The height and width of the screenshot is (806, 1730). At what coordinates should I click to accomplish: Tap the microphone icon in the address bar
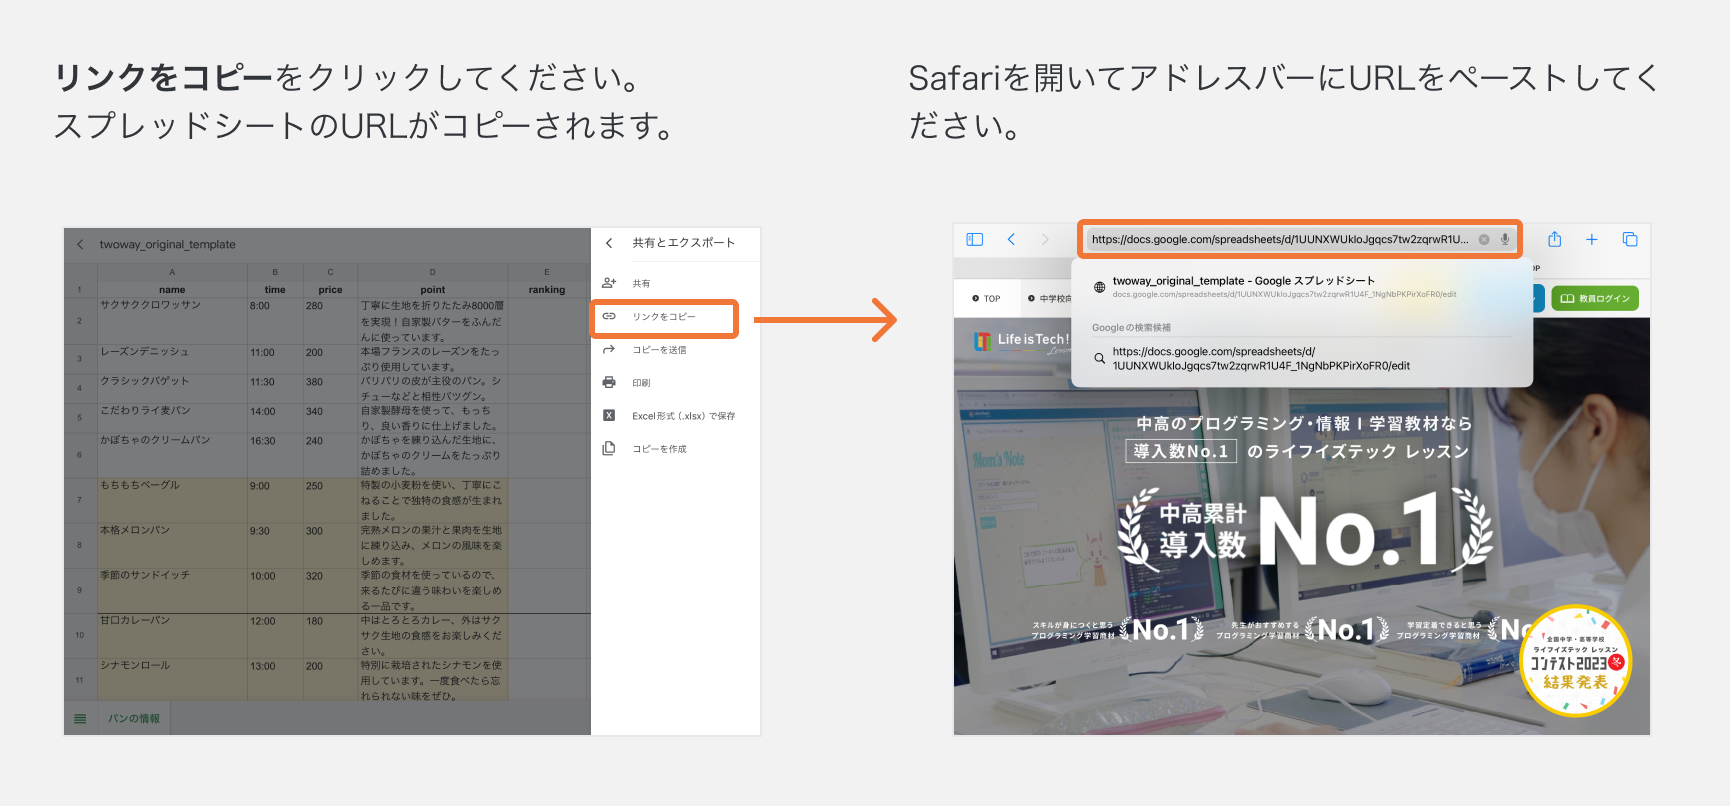1505,240
